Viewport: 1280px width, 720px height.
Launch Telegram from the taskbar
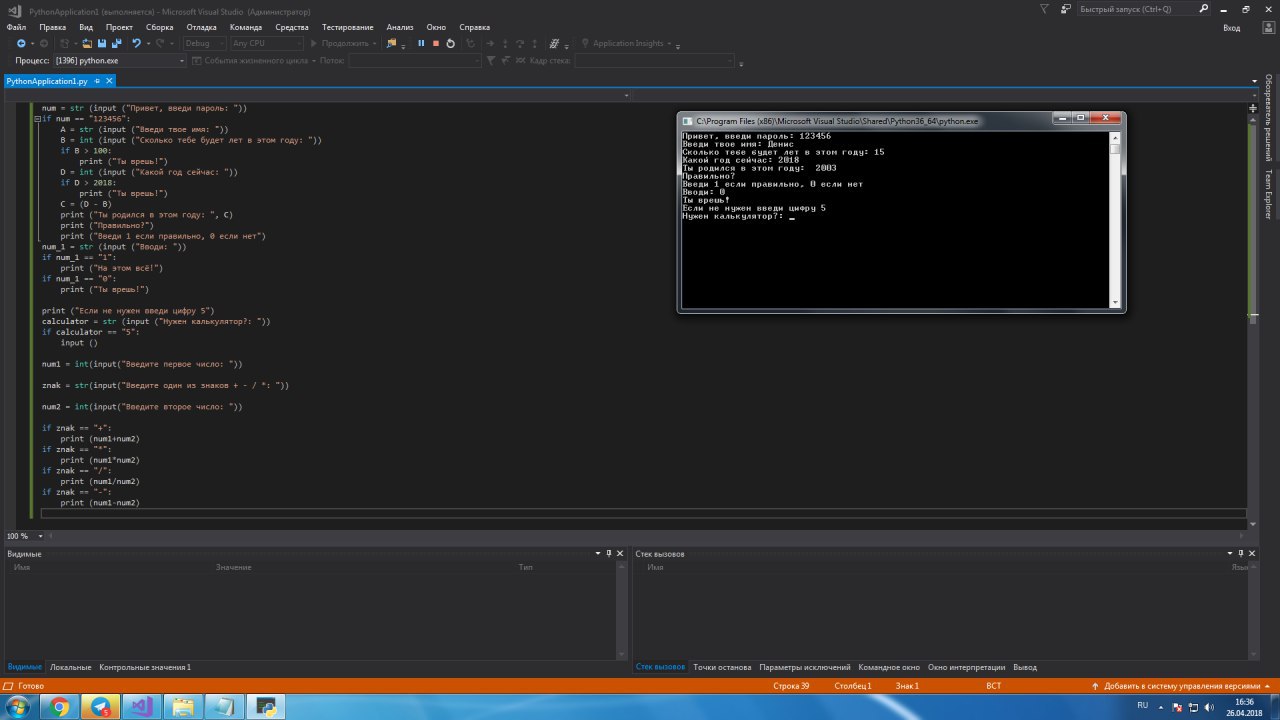(x=101, y=707)
